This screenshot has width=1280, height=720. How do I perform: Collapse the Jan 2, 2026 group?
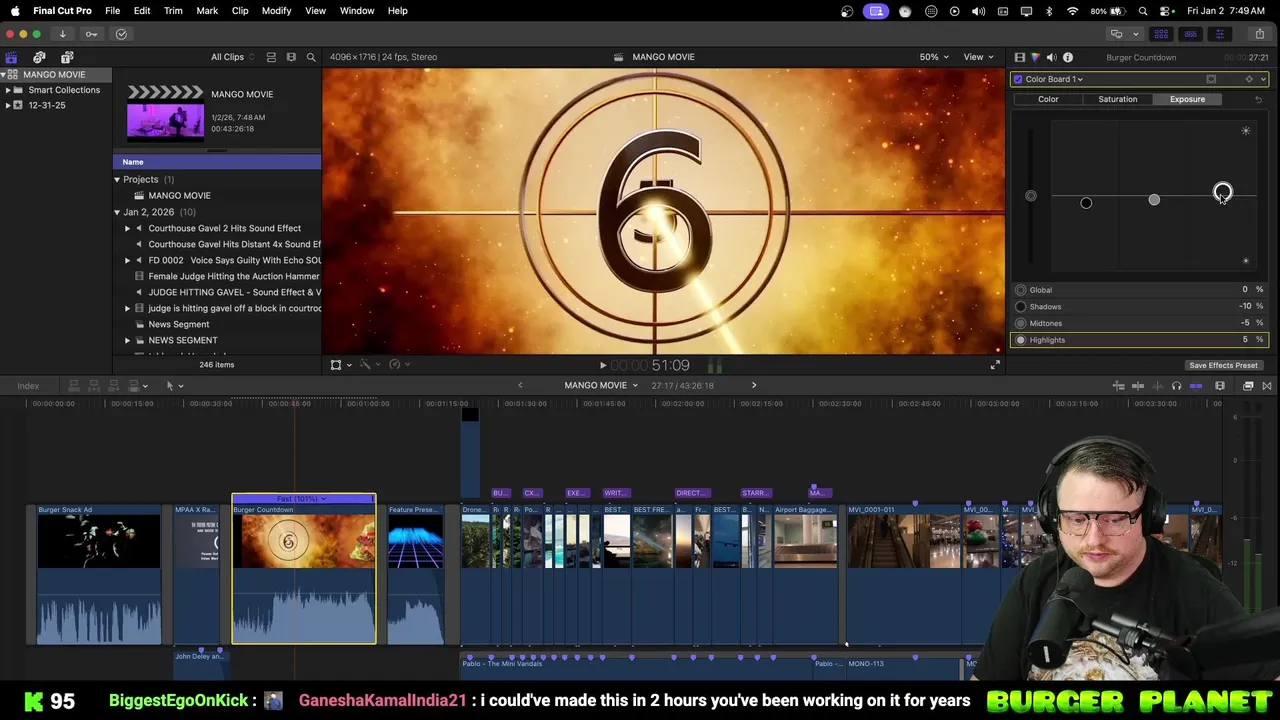tap(117, 212)
